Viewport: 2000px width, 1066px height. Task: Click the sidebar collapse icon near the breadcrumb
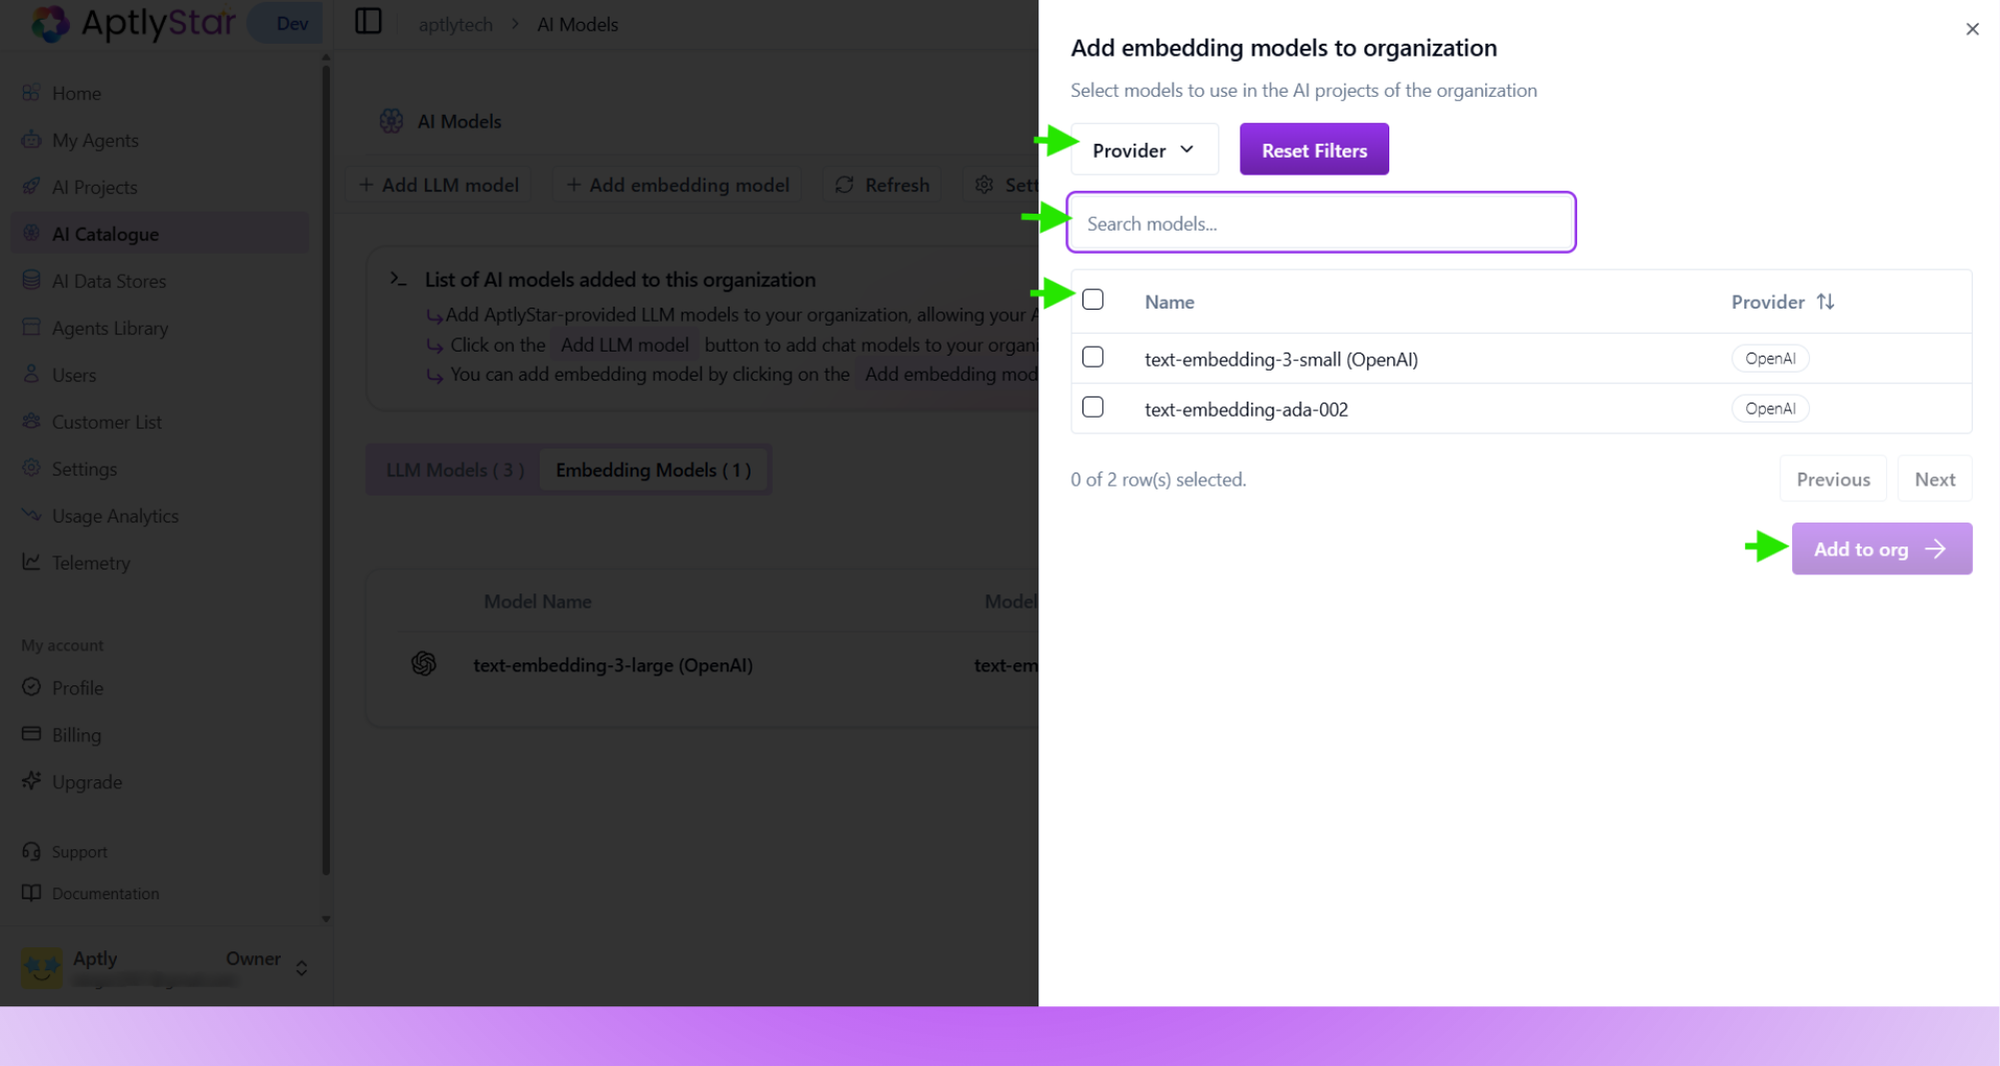368,21
